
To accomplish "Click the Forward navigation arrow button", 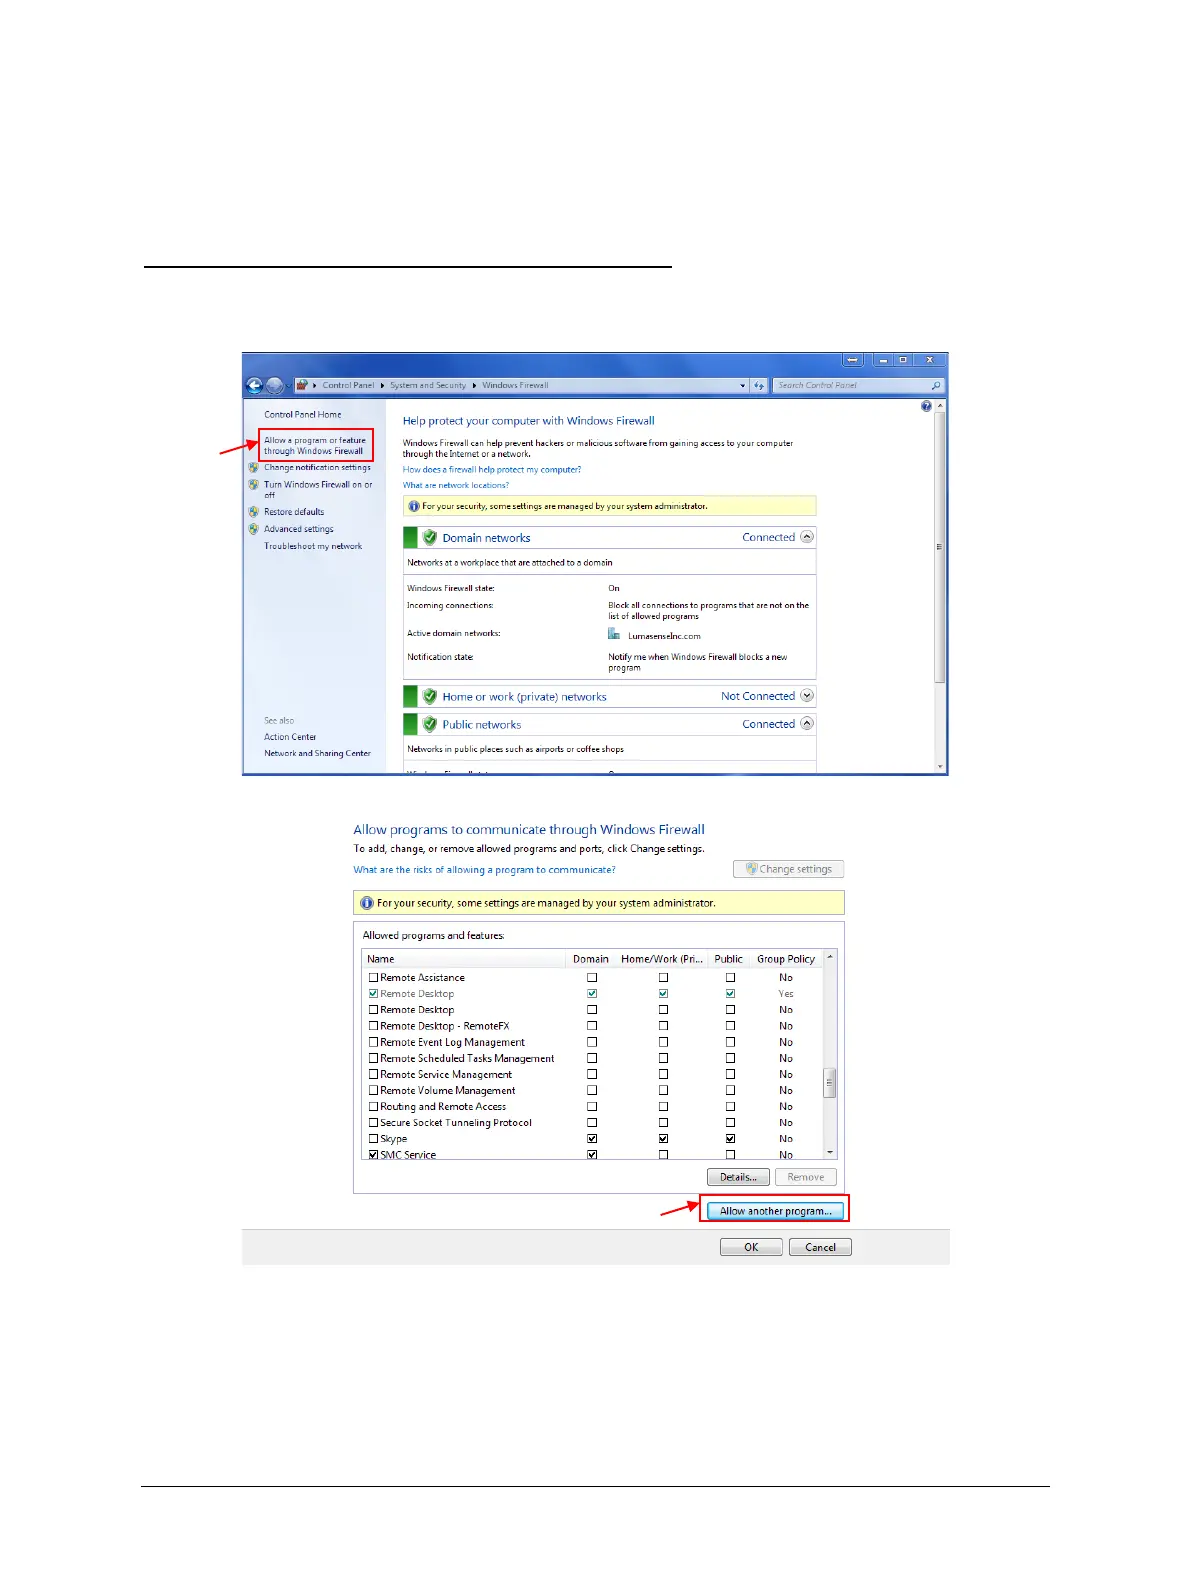I will click(x=274, y=385).
